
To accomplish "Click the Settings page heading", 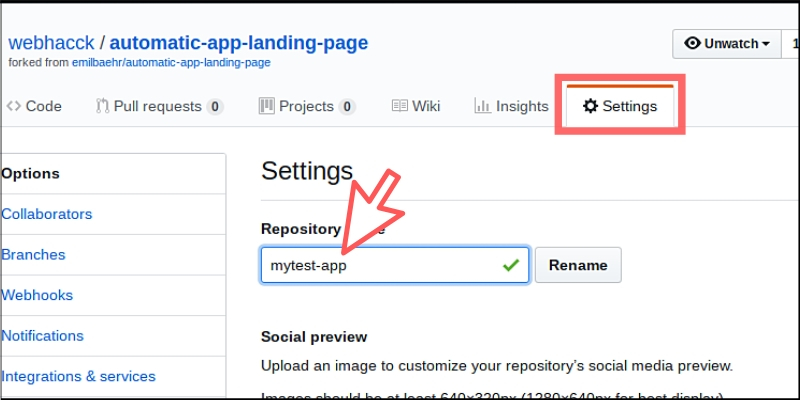I will coord(307,171).
